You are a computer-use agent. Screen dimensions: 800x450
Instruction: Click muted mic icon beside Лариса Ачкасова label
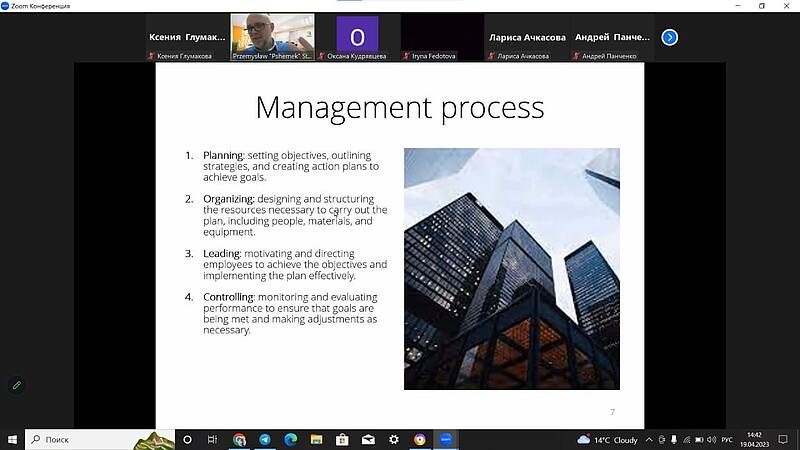click(491, 56)
